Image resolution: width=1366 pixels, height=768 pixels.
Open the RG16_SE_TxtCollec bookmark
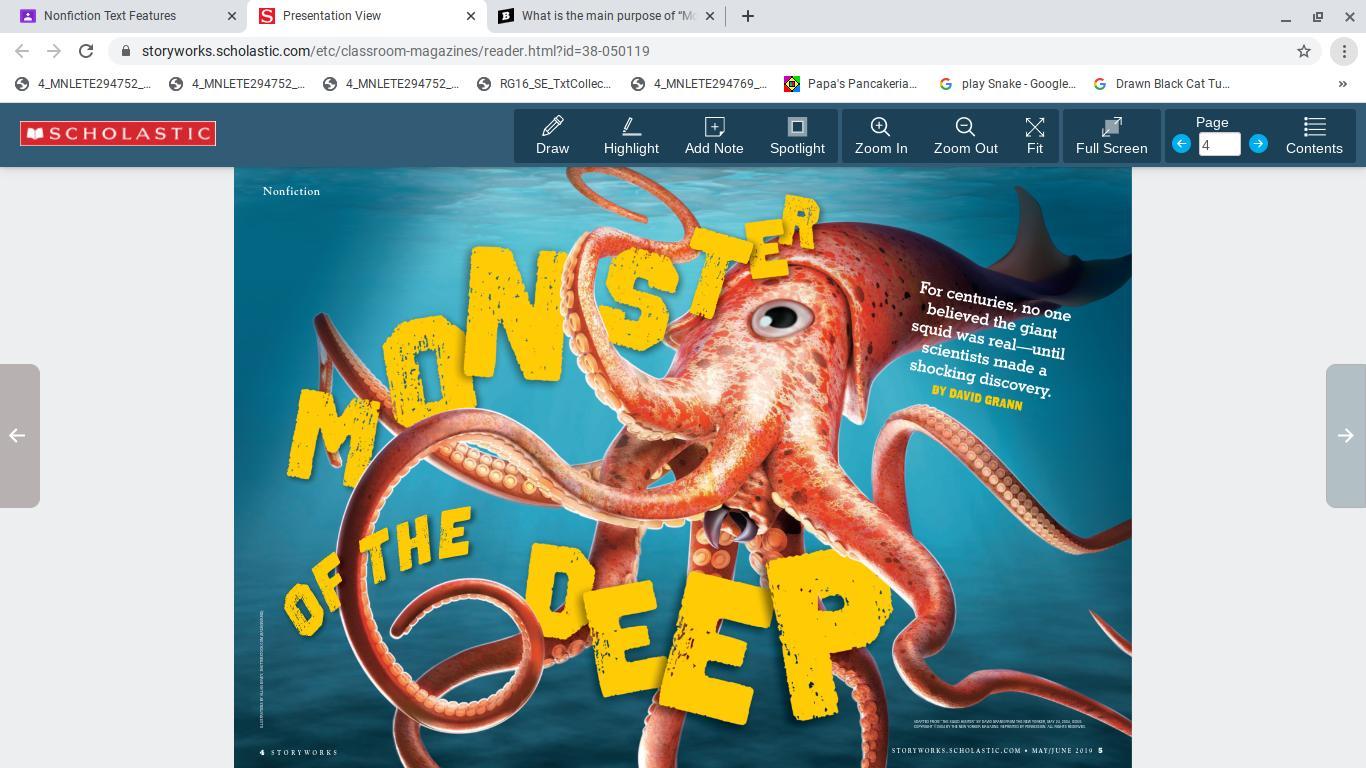545,84
